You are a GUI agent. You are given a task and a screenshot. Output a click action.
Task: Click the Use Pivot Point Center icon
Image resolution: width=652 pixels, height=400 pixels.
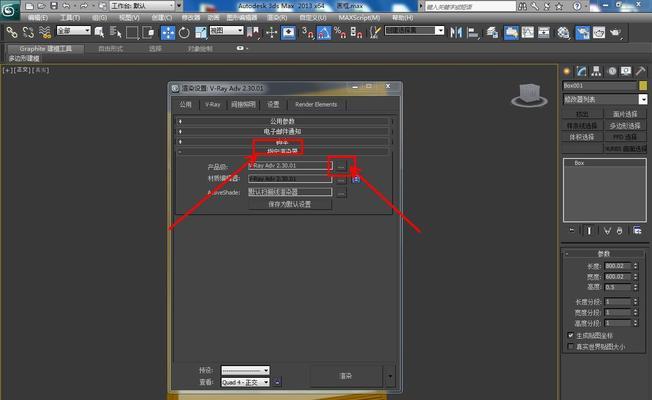coord(252,32)
